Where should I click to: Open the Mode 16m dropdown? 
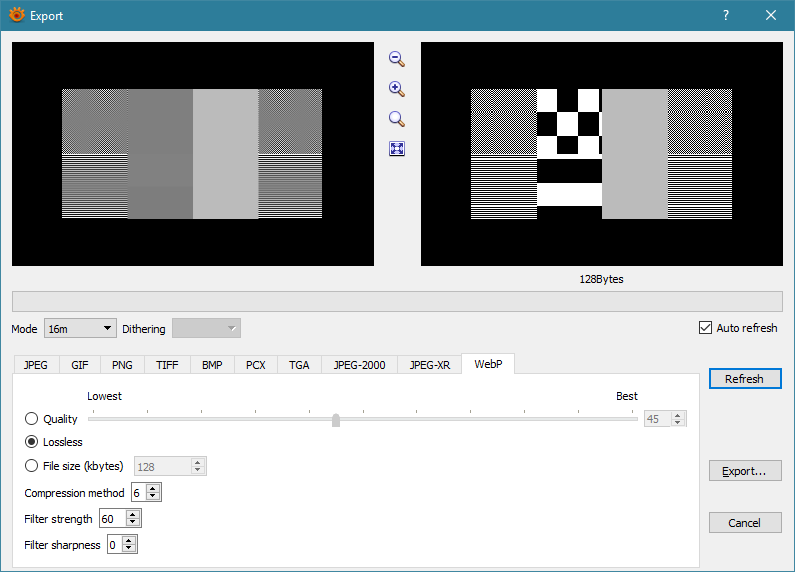click(x=80, y=329)
